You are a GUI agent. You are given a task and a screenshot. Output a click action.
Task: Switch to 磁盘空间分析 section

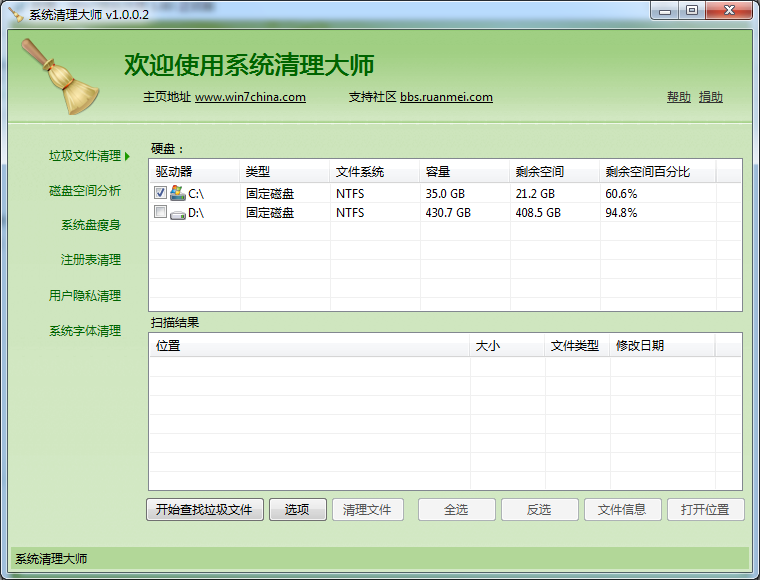[x=85, y=191]
